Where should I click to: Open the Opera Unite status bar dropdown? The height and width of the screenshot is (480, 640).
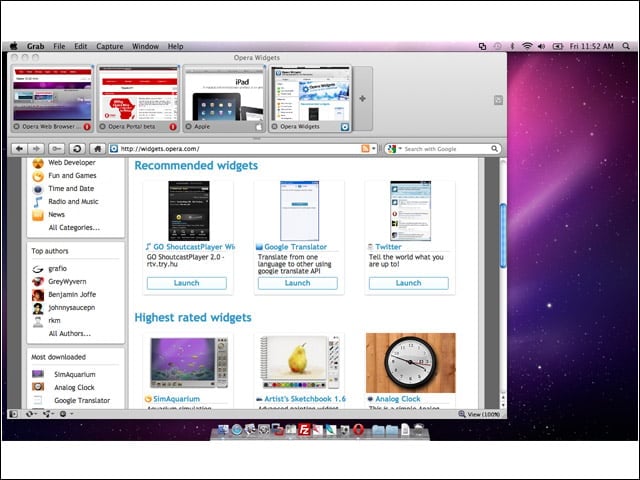(48, 414)
